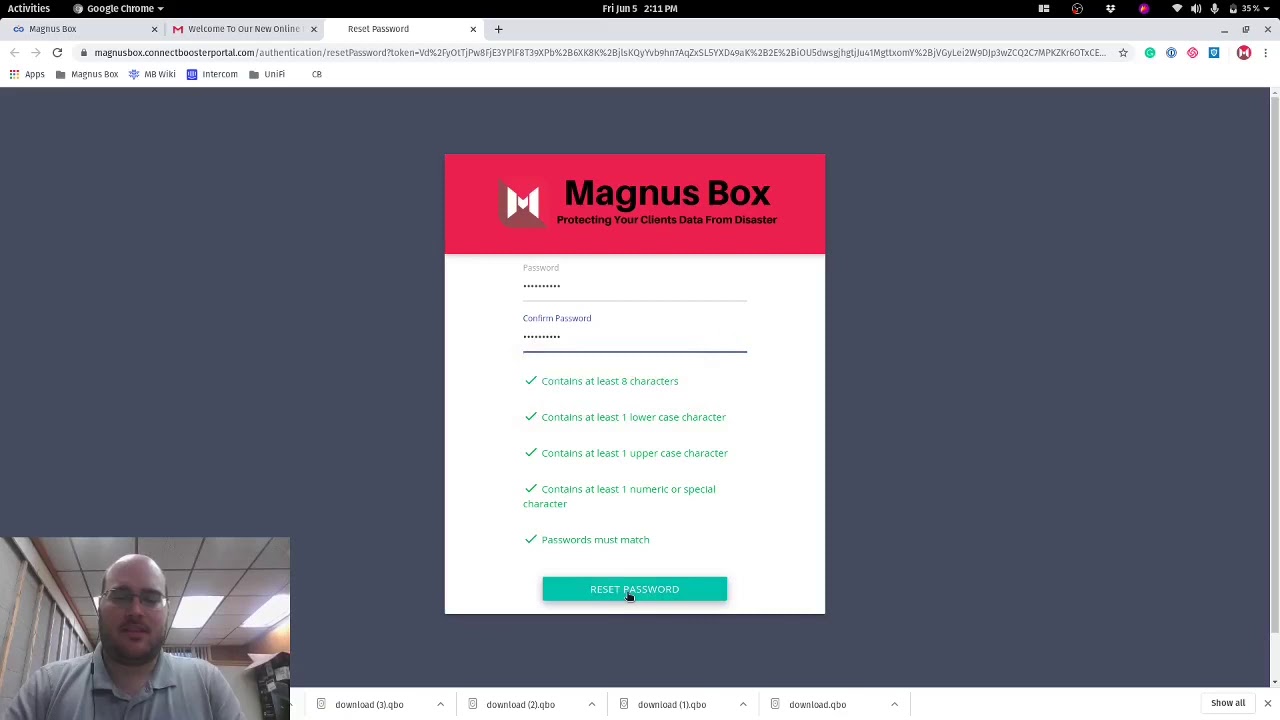Open the Intercom bookmark
The image size is (1280, 720).
pos(212,74)
